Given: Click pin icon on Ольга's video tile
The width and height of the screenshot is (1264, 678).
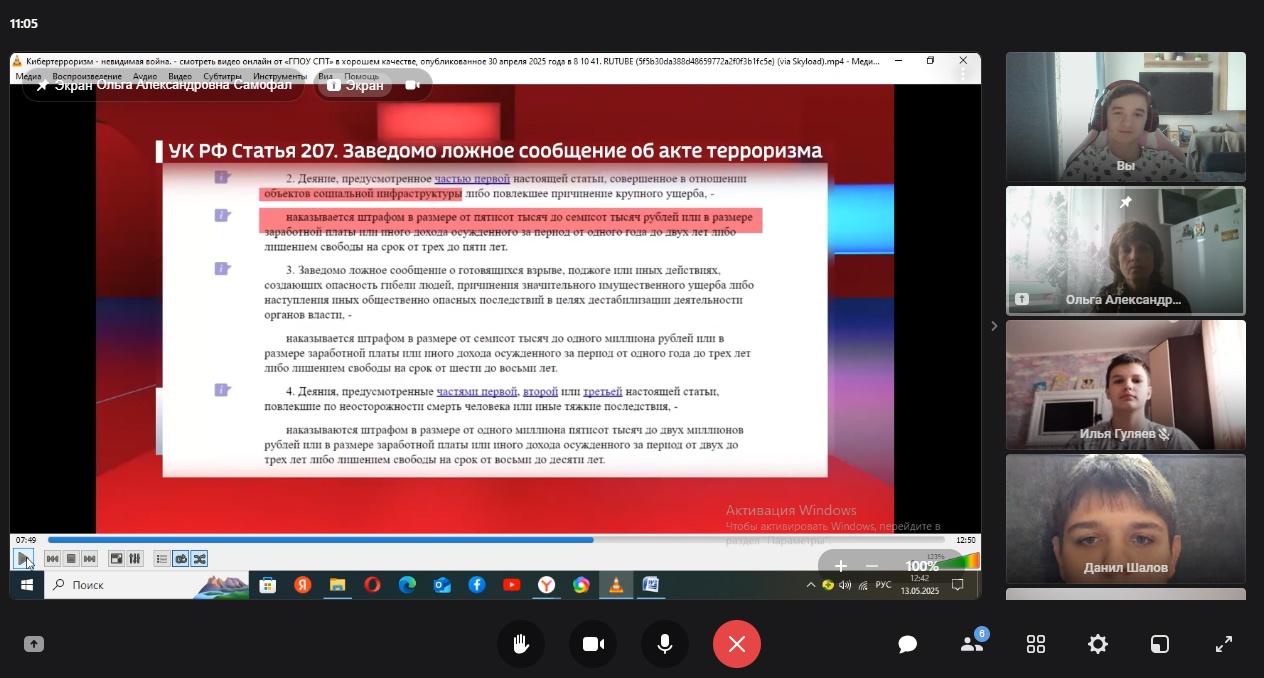Looking at the screenshot, I should (1126, 202).
